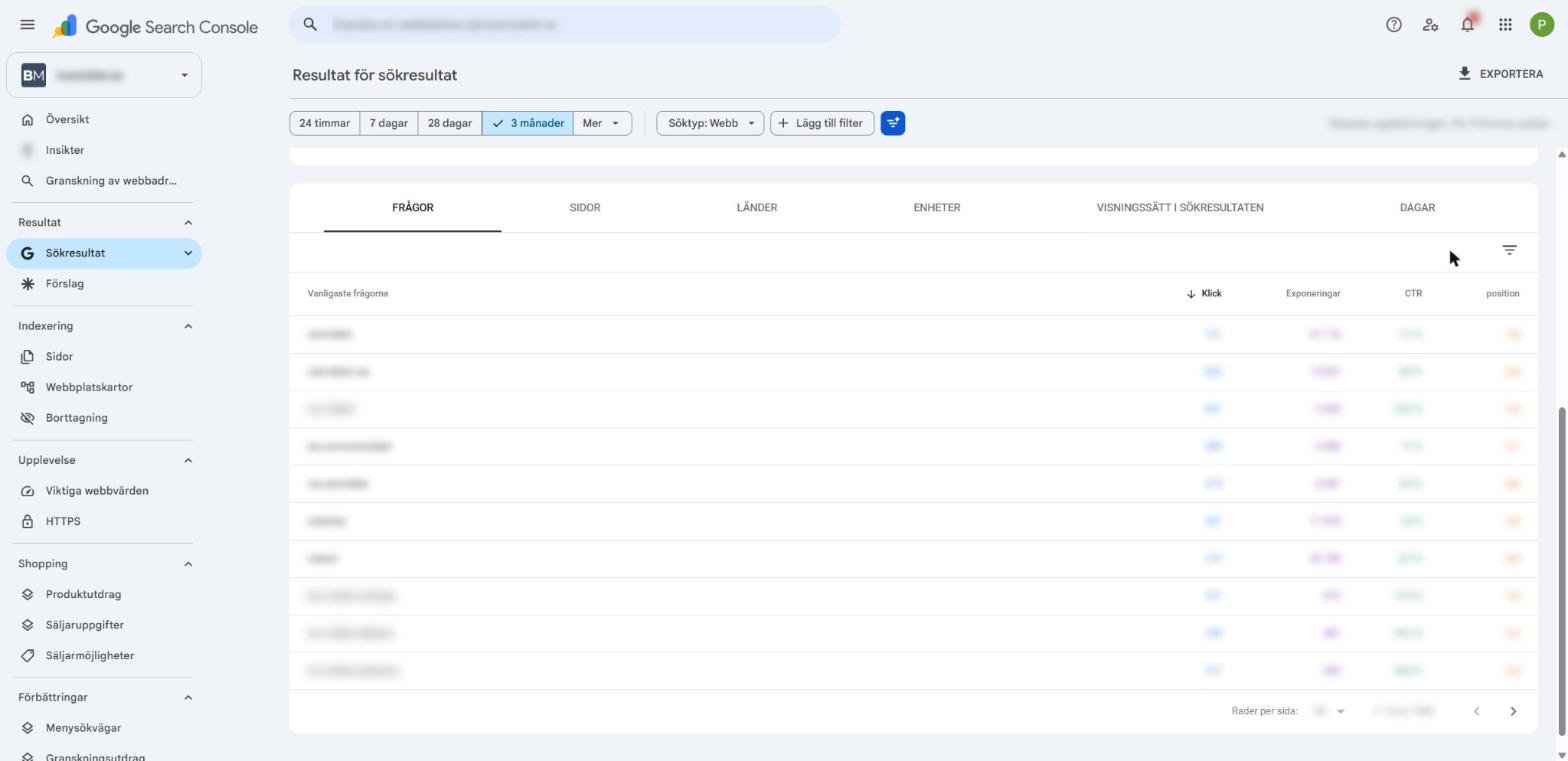Select the 24 timmar date range
The width and height of the screenshot is (1568, 761).
point(324,123)
